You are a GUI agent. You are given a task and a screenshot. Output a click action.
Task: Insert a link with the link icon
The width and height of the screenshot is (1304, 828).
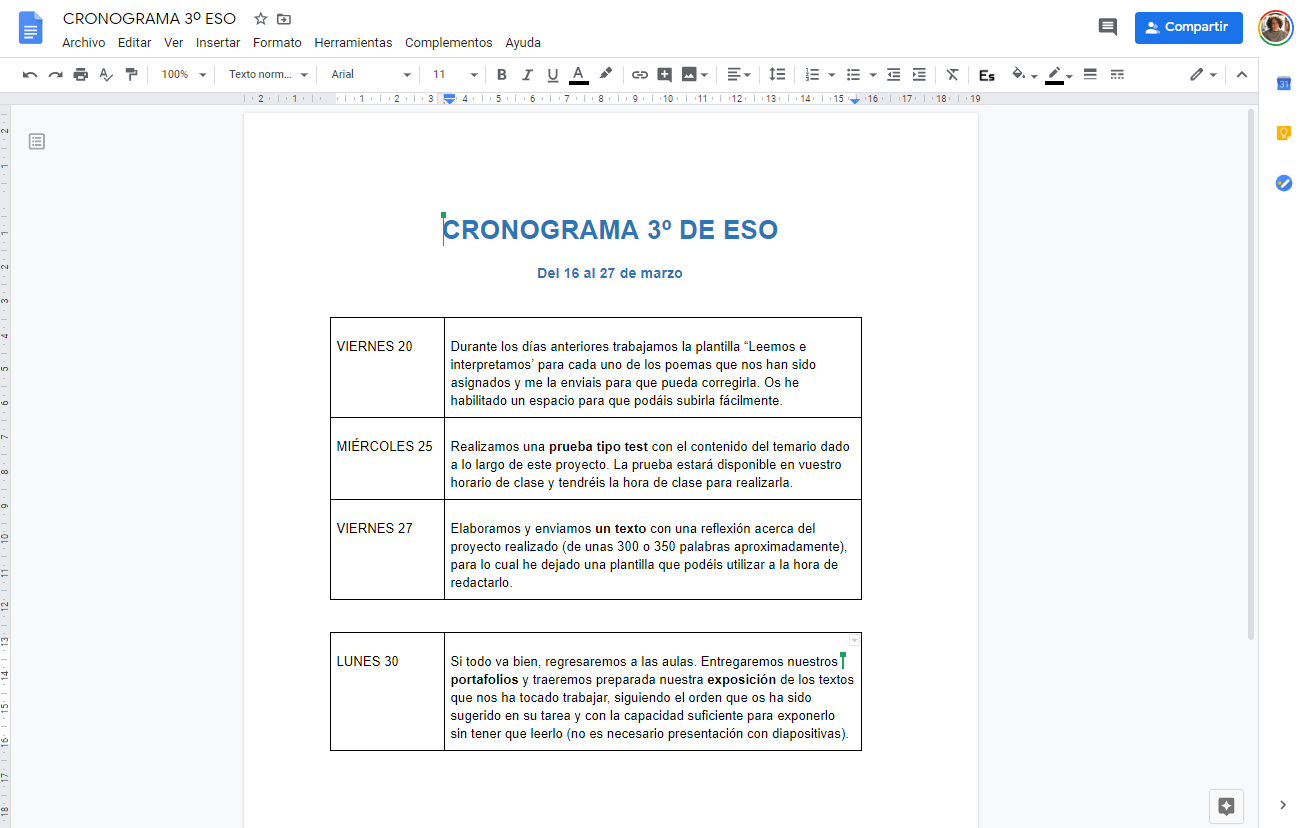[640, 75]
